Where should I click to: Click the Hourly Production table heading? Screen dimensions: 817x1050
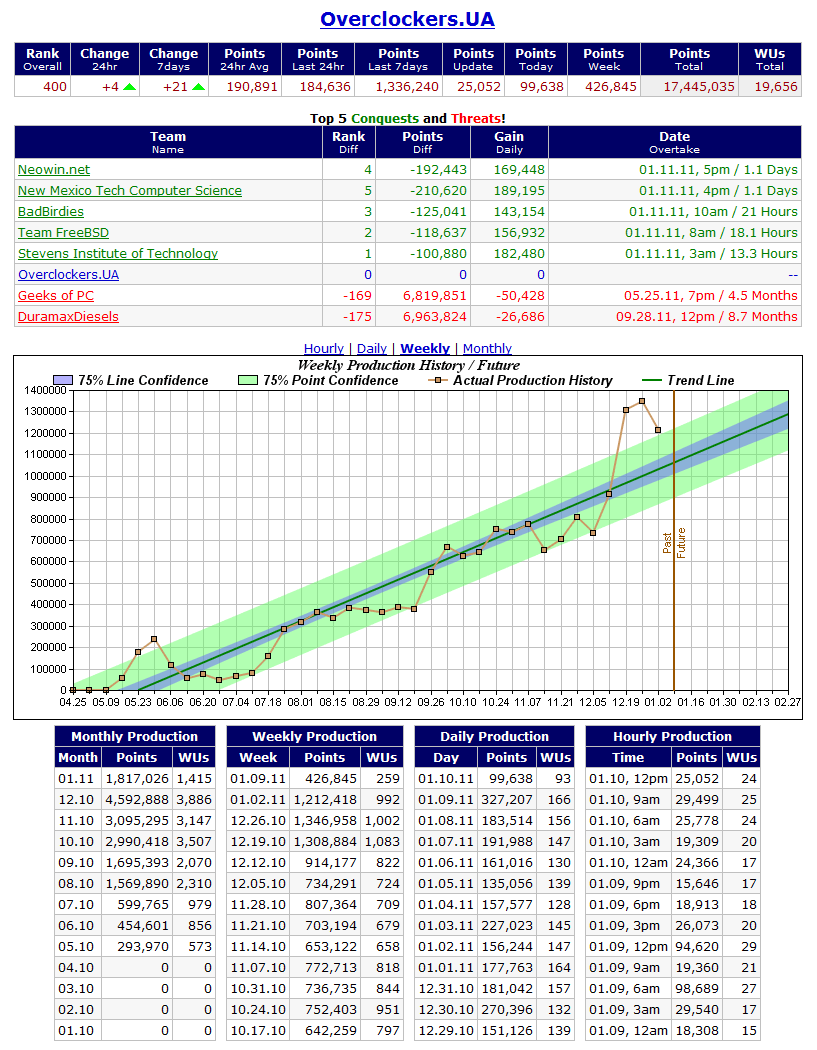[672, 736]
